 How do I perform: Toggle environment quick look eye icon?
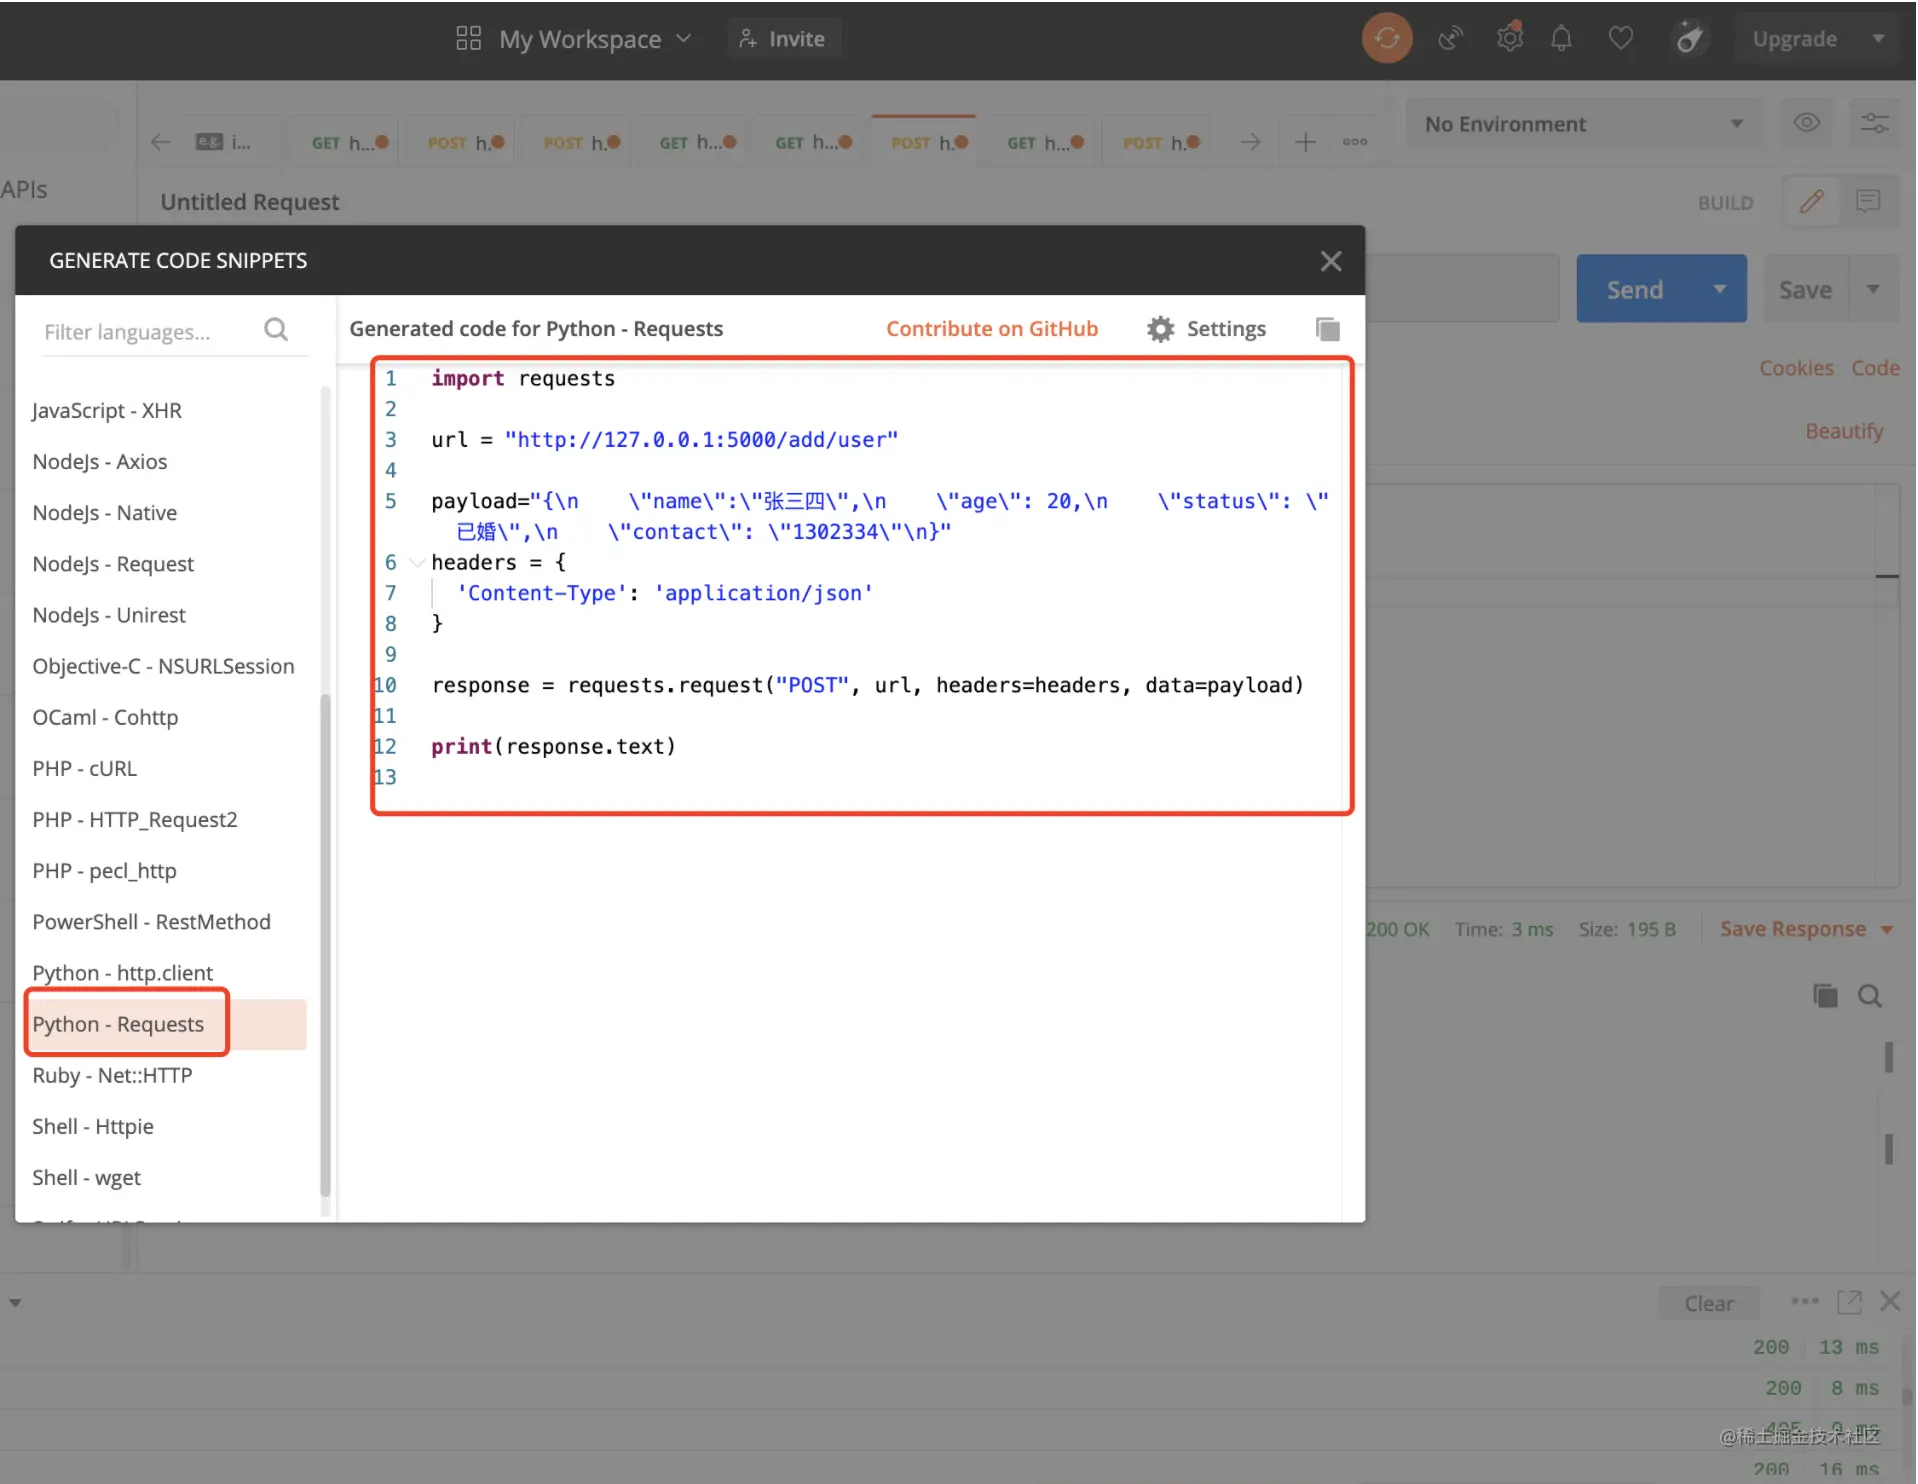pyautogui.click(x=1806, y=123)
